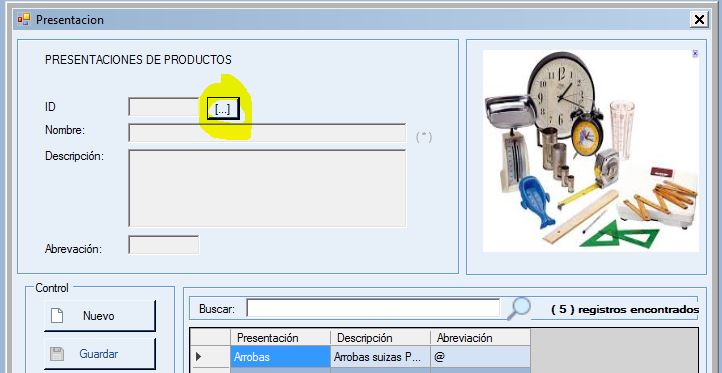Close the ad marker on the picture

pyautogui.click(x=695, y=54)
